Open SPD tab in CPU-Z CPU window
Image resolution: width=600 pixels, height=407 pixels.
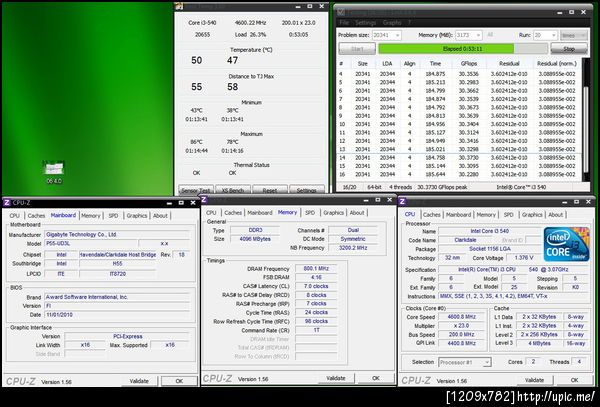509,215
